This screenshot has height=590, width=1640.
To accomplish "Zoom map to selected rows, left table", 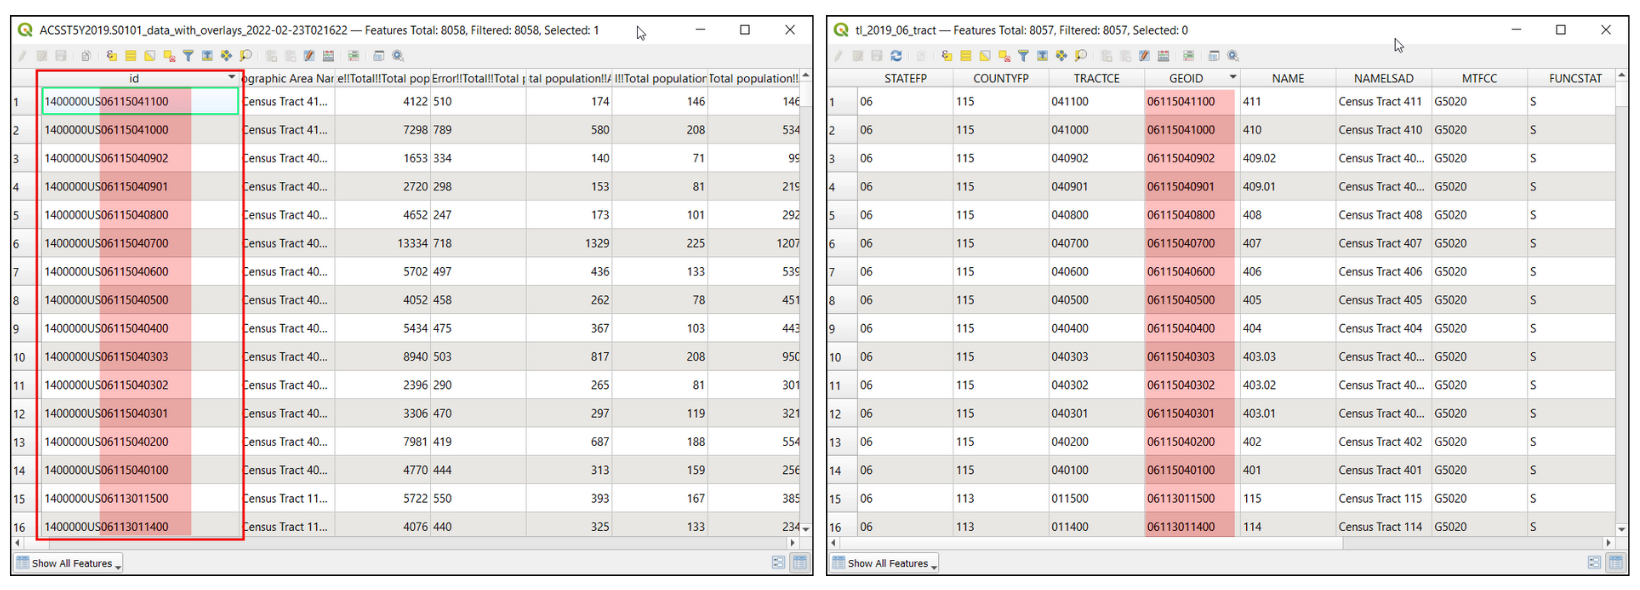I will point(245,56).
